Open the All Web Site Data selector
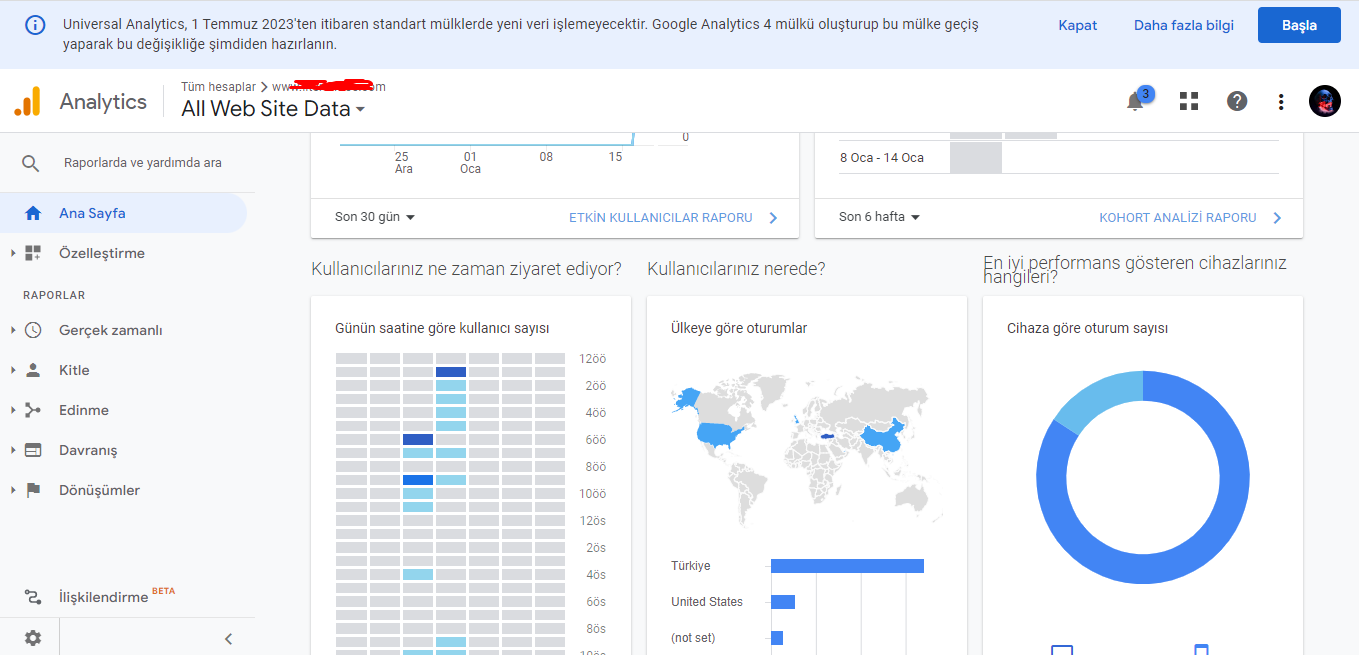The image size is (1359, 655). [273, 109]
